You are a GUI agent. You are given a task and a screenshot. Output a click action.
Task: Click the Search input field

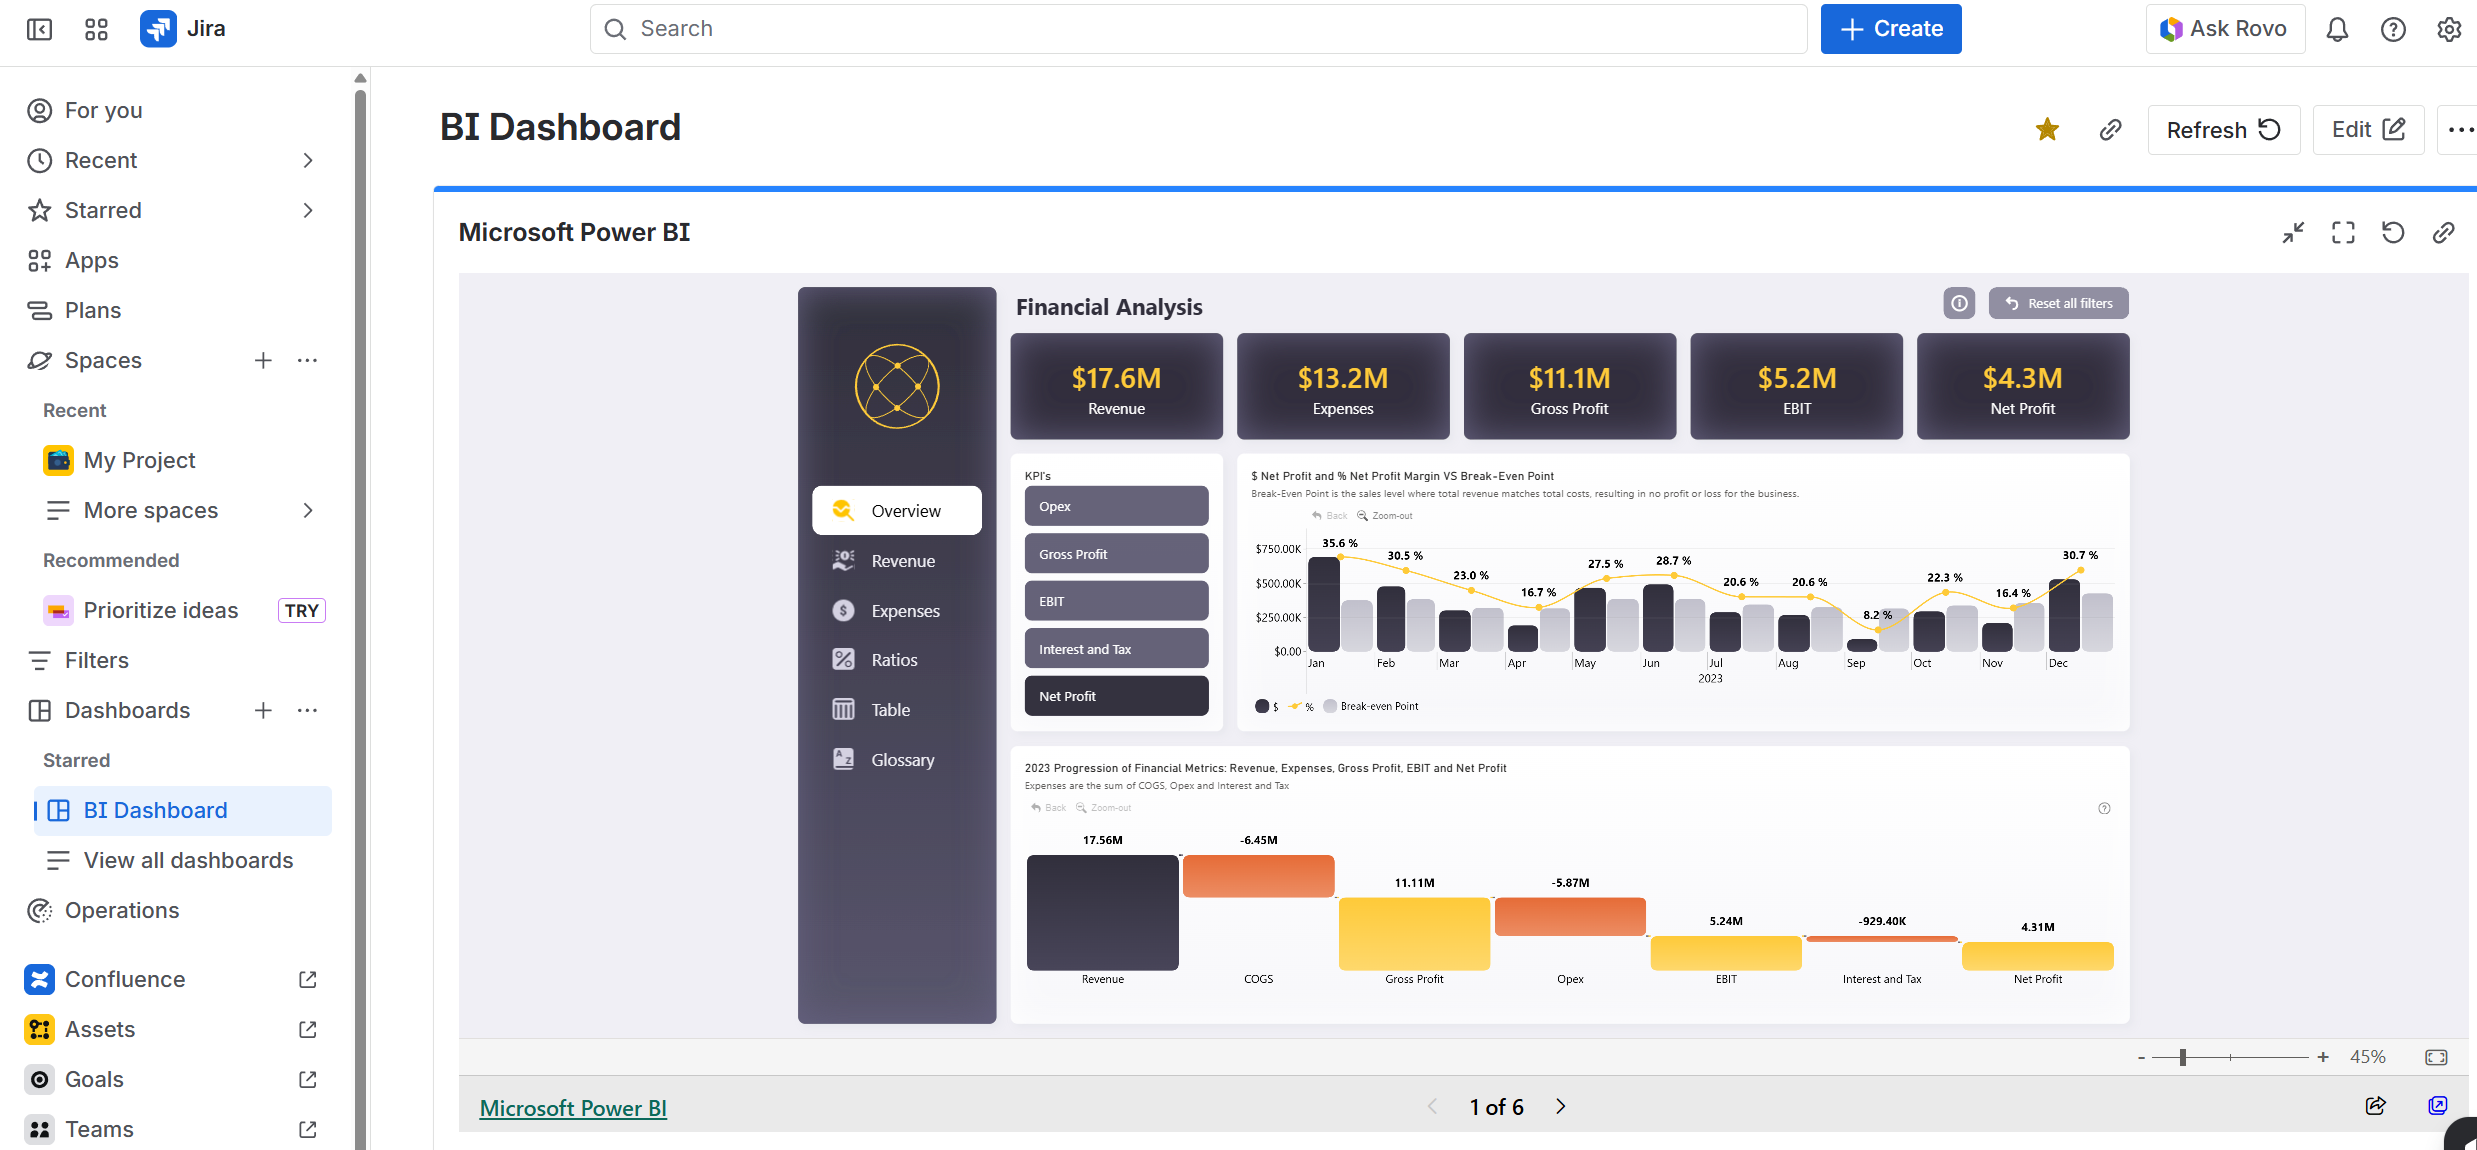pyautogui.click(x=1198, y=29)
